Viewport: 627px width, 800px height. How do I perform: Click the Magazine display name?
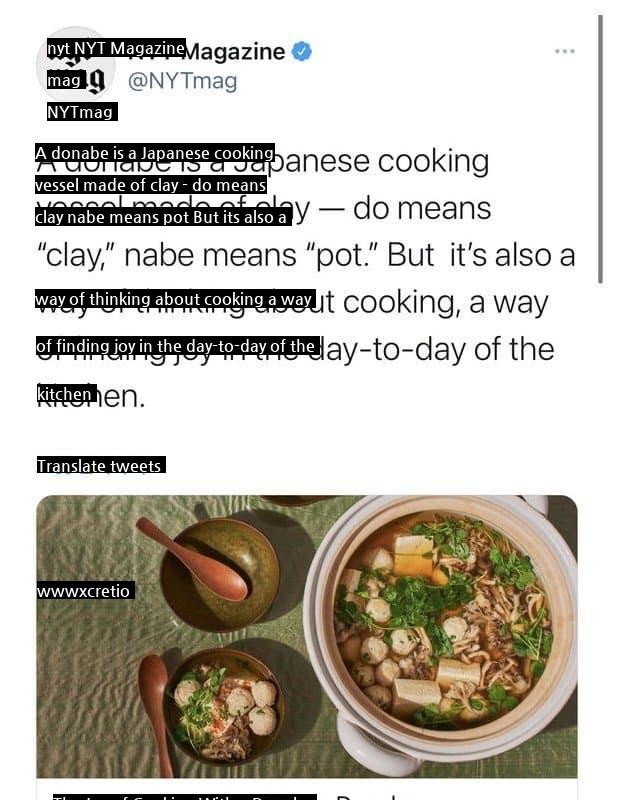coord(234,52)
